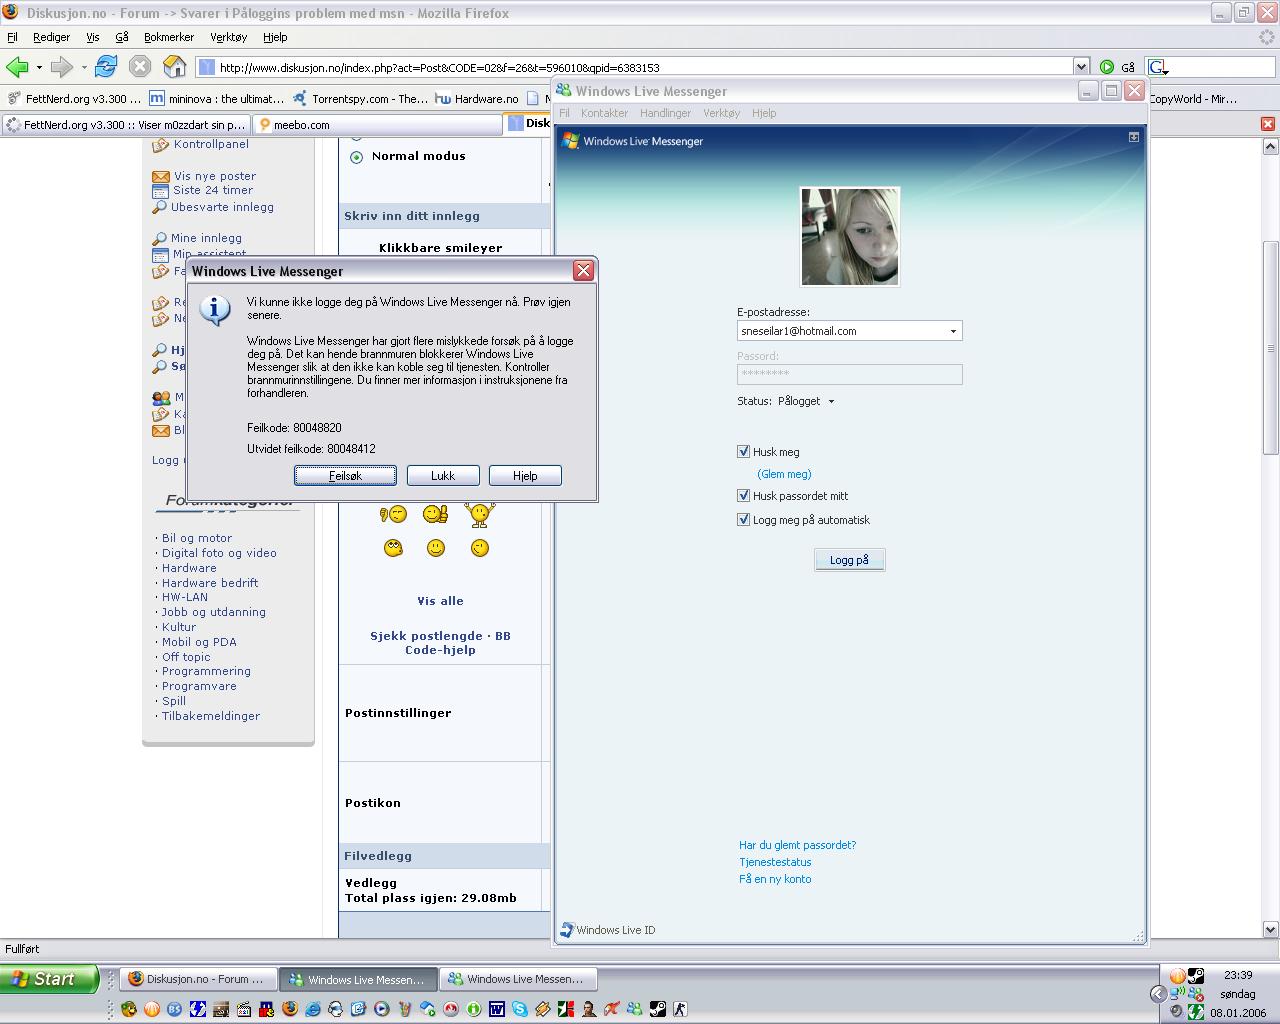Image resolution: width=1280 pixels, height=1024 pixels.
Task: Click the Vis nye poster envelope icon
Action: click(160, 176)
